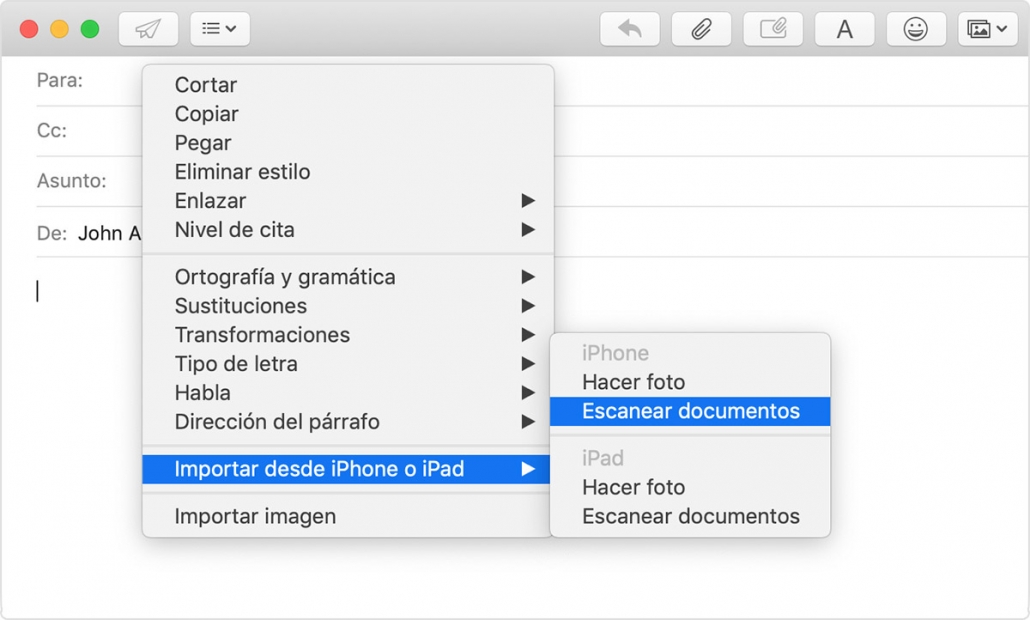Select Escanear documentos under iPhone
The image size is (1030, 620).
[690, 411]
